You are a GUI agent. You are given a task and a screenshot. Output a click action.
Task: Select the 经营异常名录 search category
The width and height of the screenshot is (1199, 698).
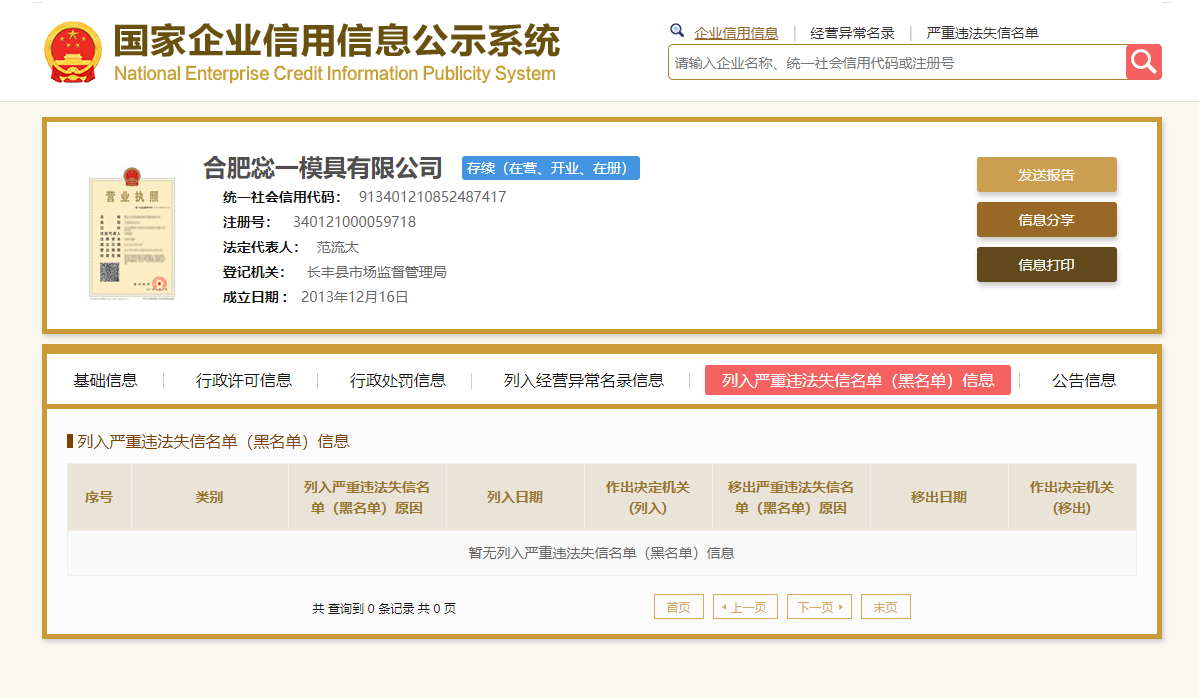pyautogui.click(x=852, y=33)
